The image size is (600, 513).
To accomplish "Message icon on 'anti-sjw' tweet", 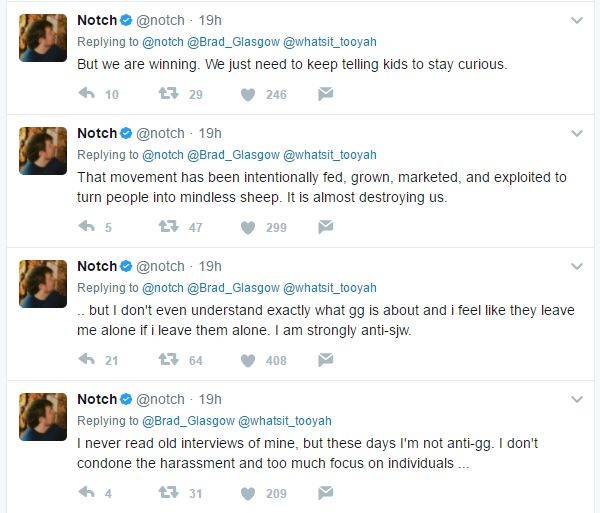I will tap(325, 360).
